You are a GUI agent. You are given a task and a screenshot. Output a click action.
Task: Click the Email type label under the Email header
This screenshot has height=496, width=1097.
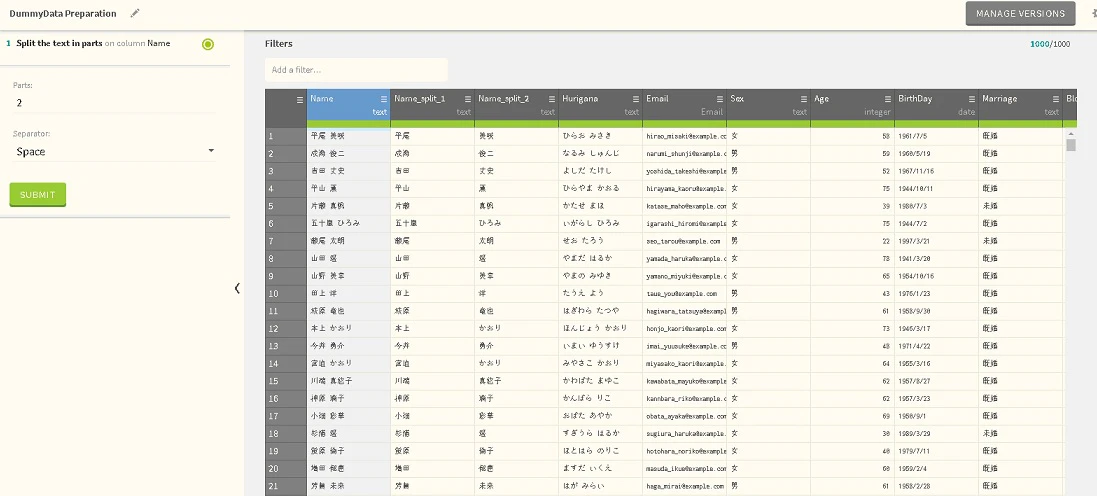(x=712, y=112)
